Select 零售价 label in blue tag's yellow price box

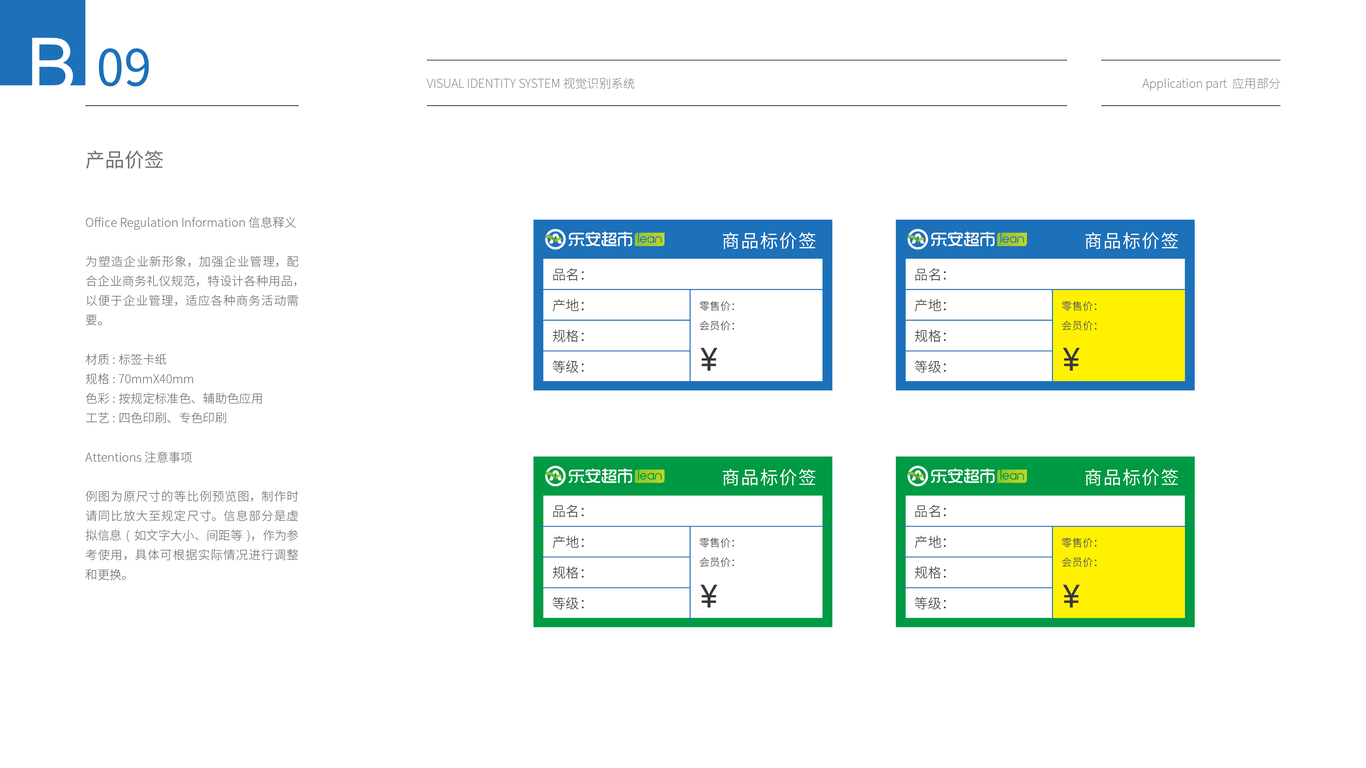click(x=1078, y=306)
